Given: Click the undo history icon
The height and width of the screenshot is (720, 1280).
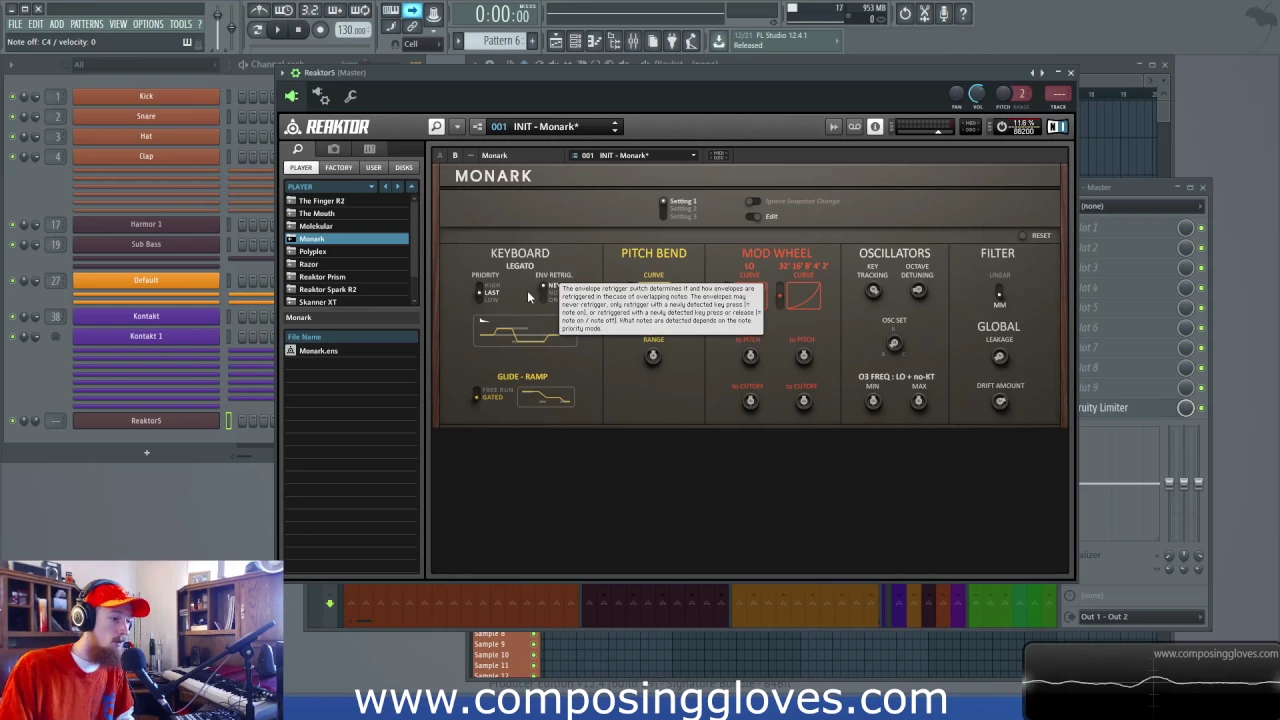Looking at the screenshot, I should pyautogui.click(x=905, y=14).
